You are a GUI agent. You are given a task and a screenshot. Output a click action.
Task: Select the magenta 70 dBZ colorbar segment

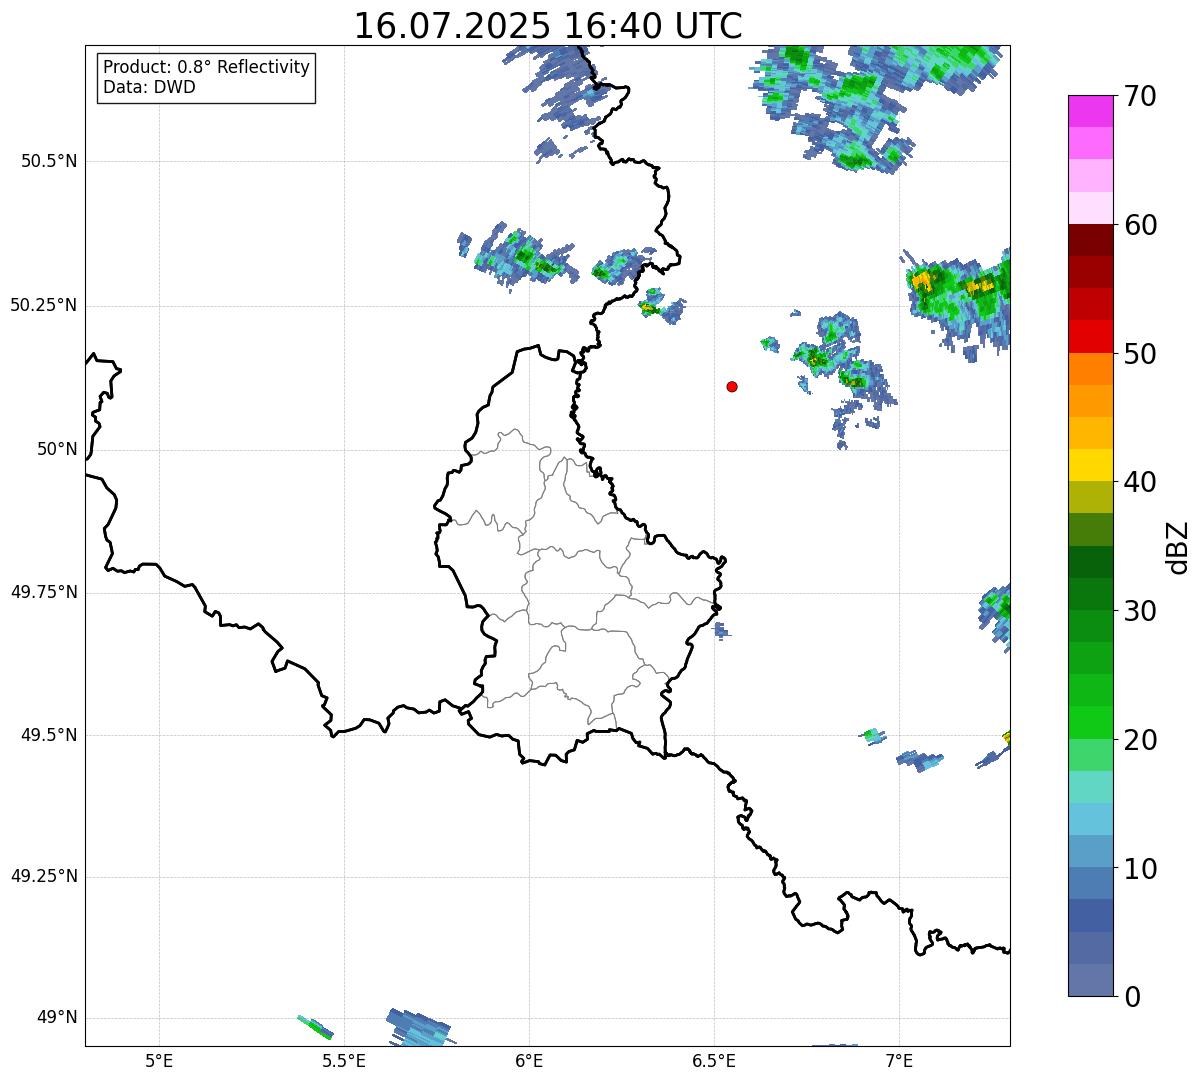pyautogui.click(x=1091, y=111)
